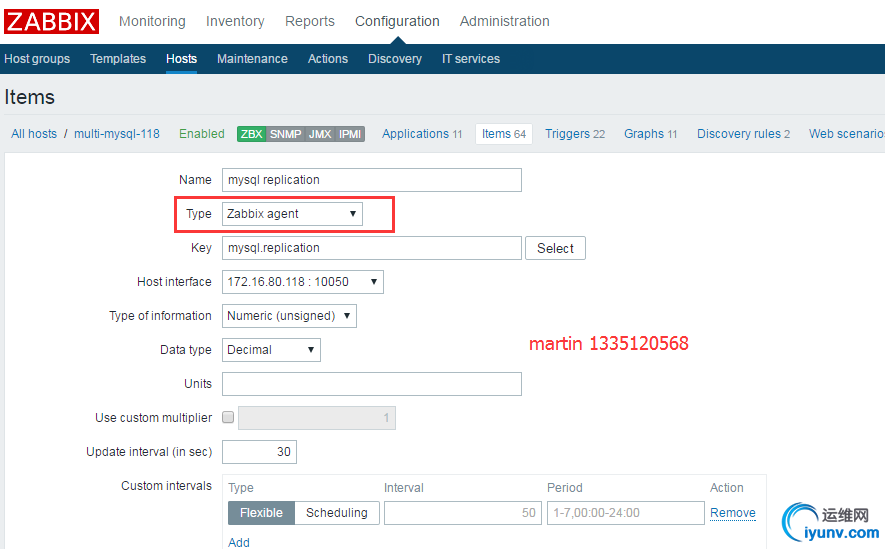Click the ZABBIX logo

(x=51, y=21)
